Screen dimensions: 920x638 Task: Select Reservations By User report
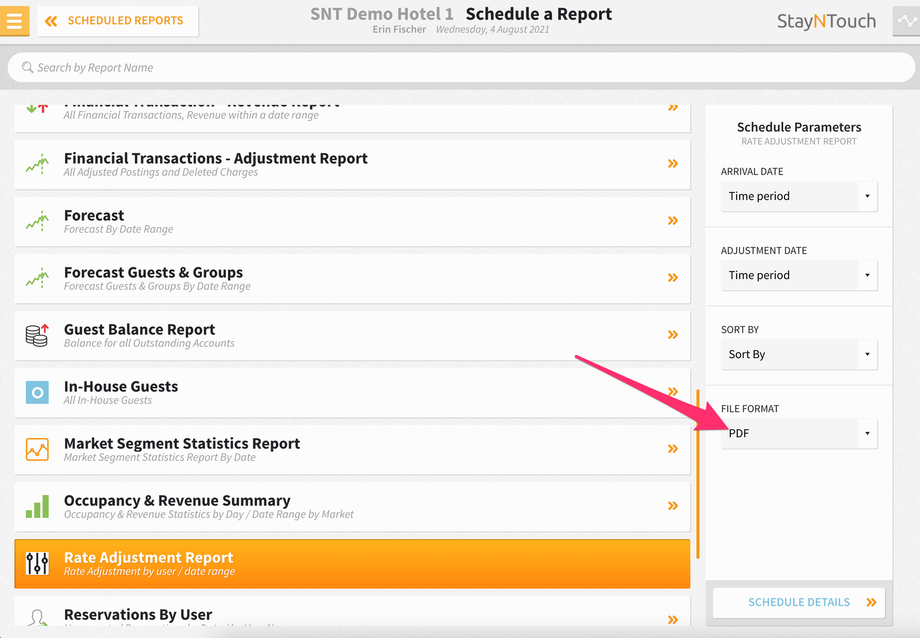pos(352,612)
